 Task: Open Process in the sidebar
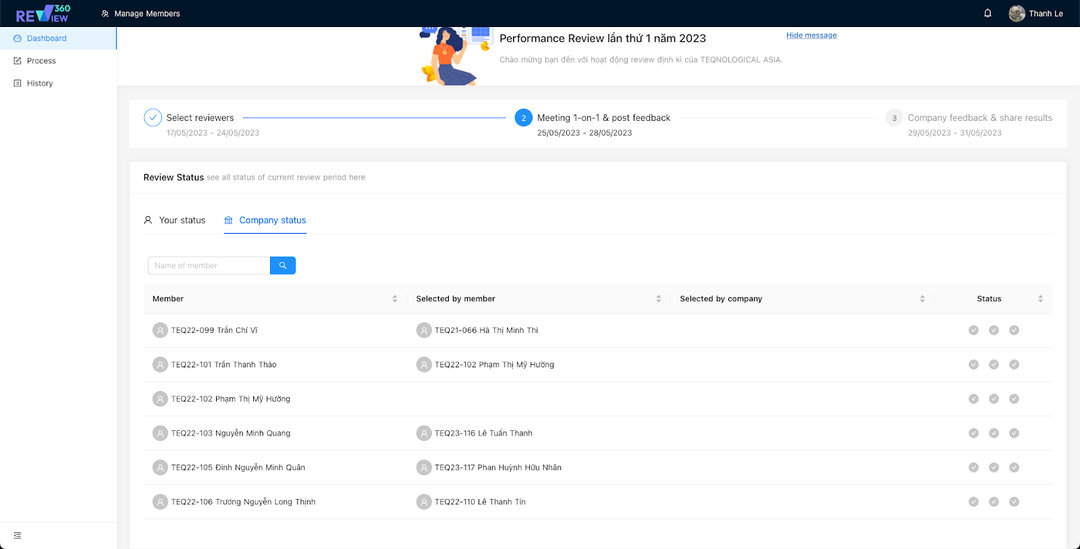(41, 61)
